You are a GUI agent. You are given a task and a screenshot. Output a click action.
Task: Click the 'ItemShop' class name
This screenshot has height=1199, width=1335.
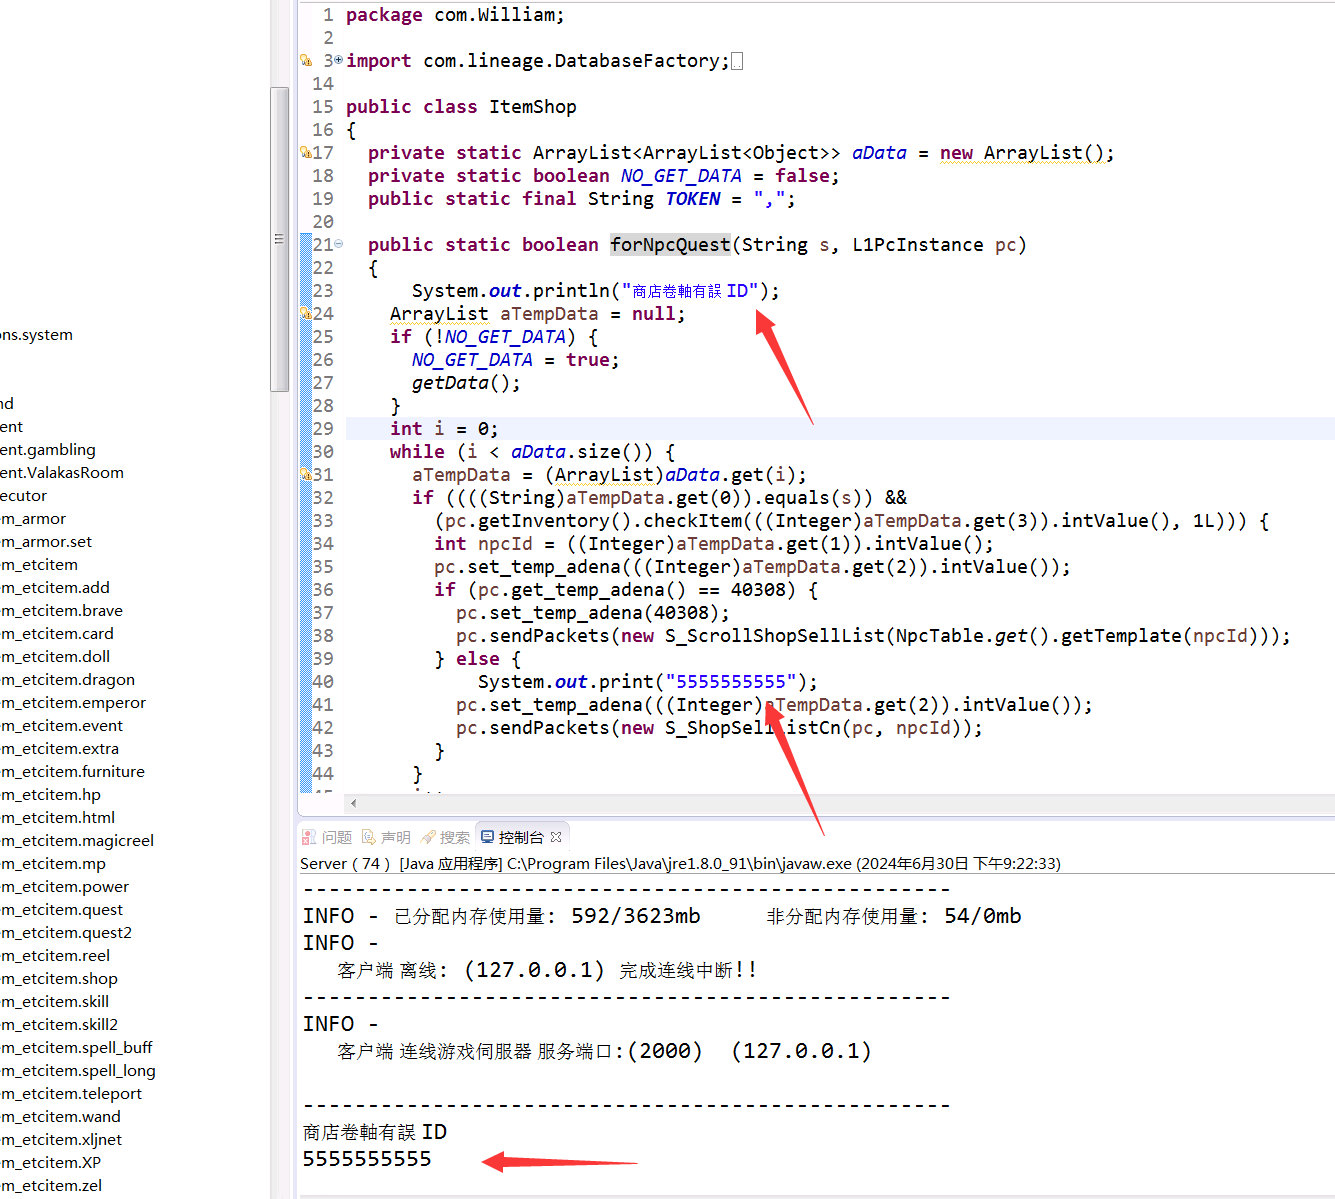point(533,107)
